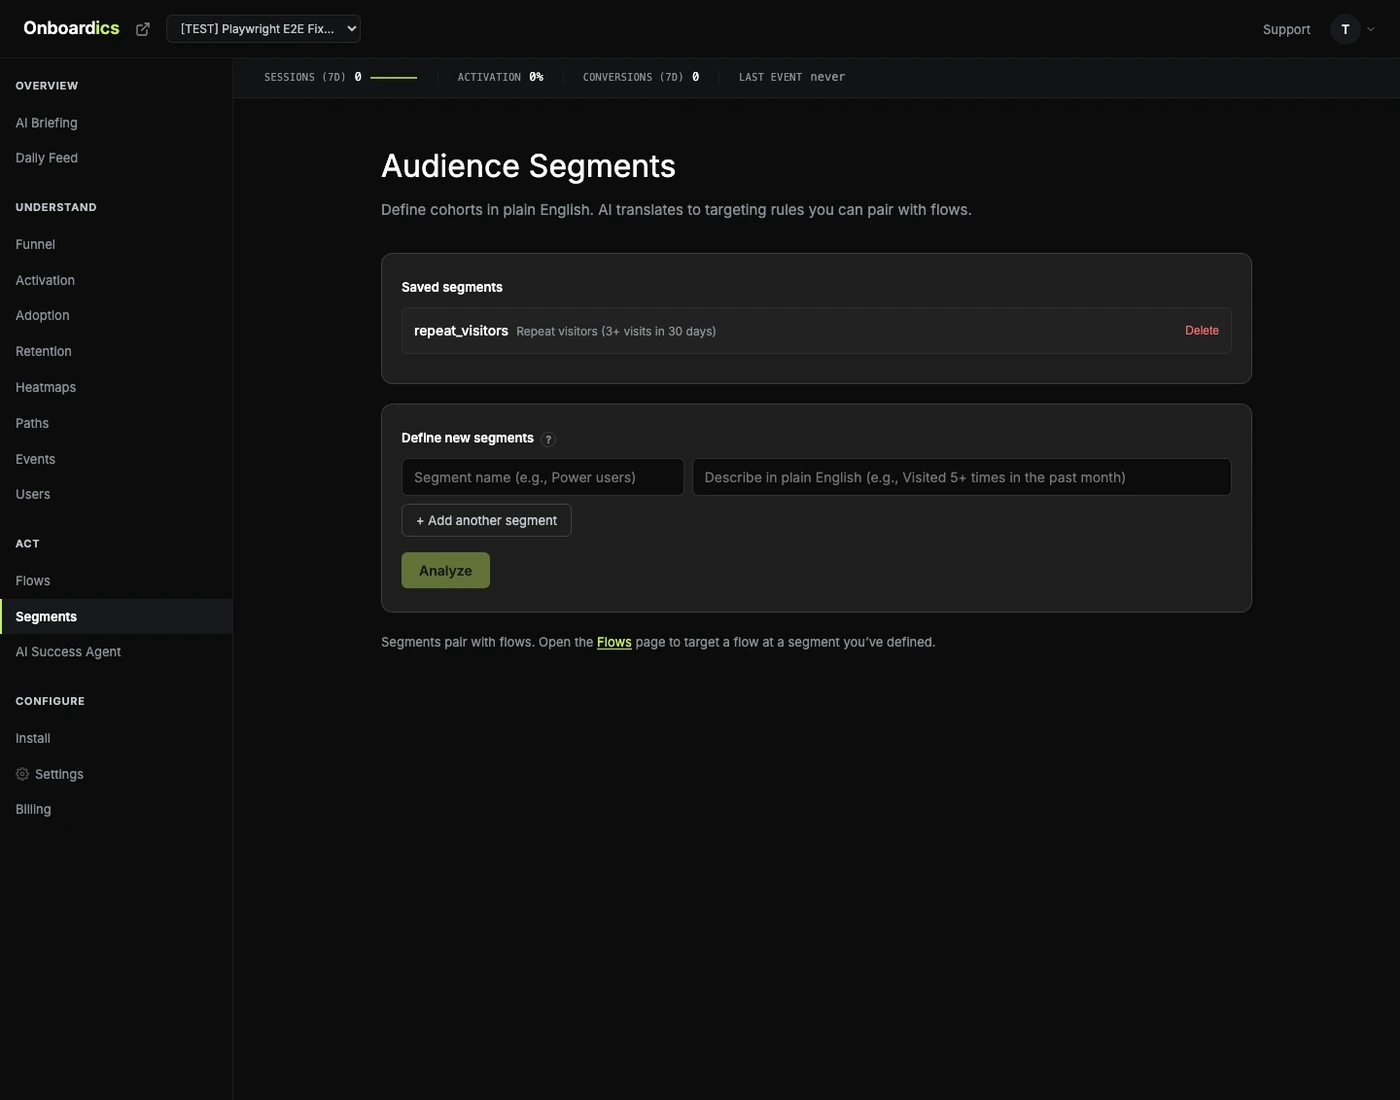Open the project selector dropdown
Screen dimensions: 1400x1100
(263, 29)
